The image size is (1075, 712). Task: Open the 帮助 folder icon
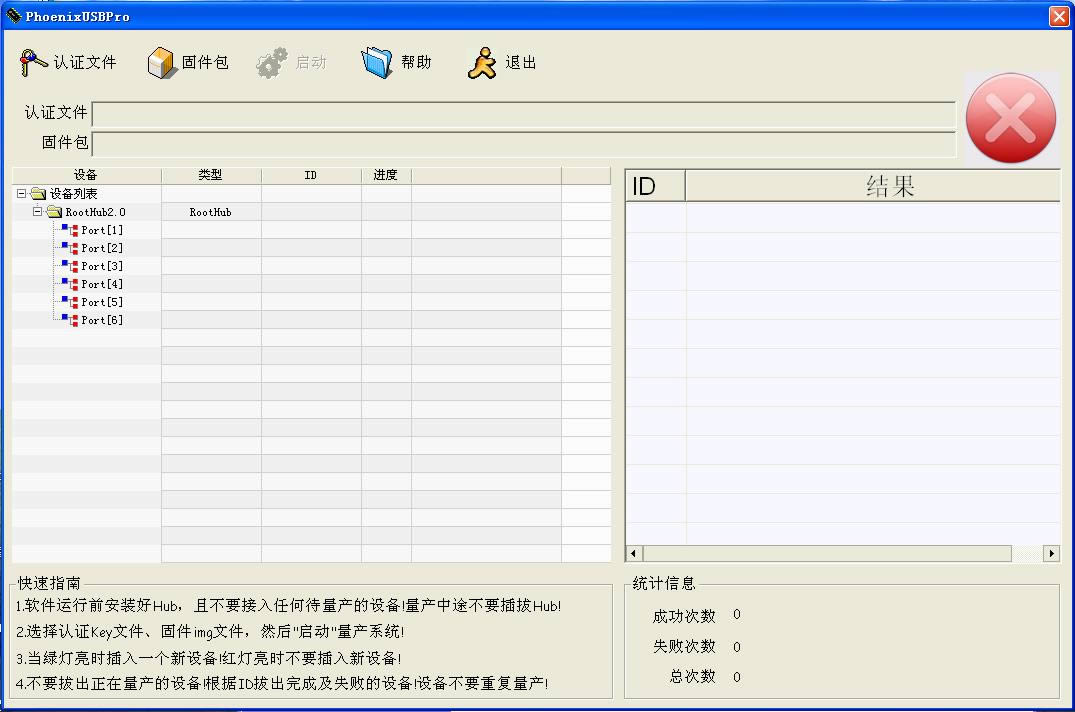376,62
